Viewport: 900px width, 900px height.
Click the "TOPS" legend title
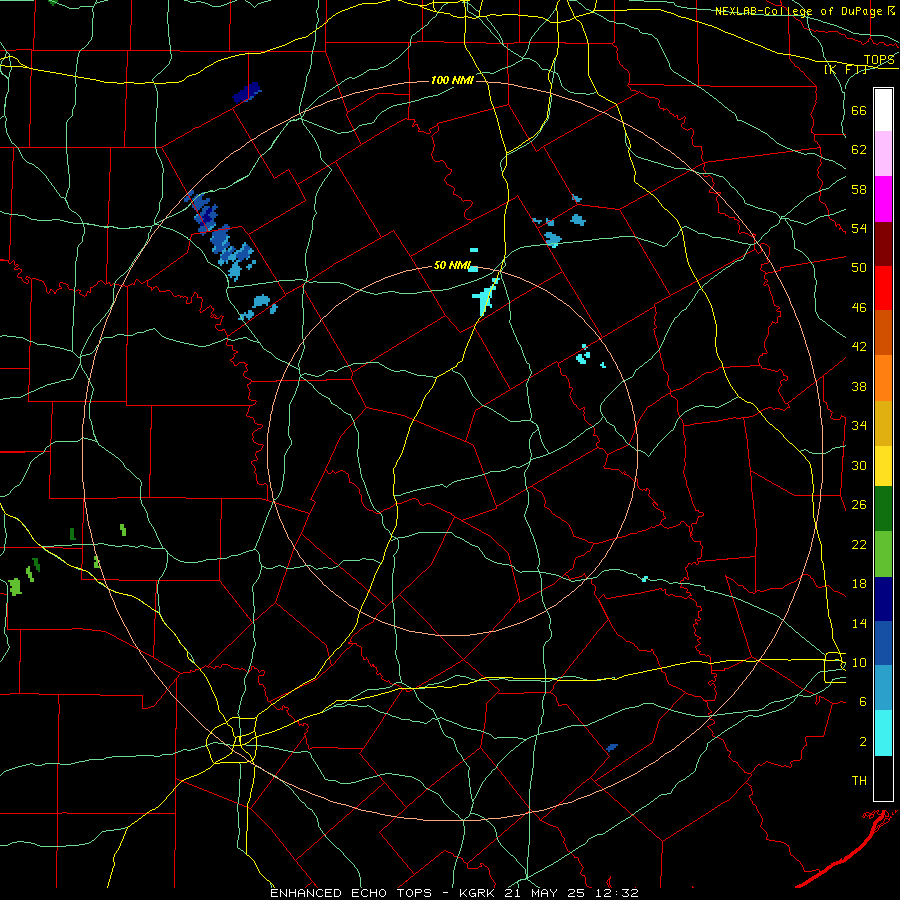pos(879,60)
